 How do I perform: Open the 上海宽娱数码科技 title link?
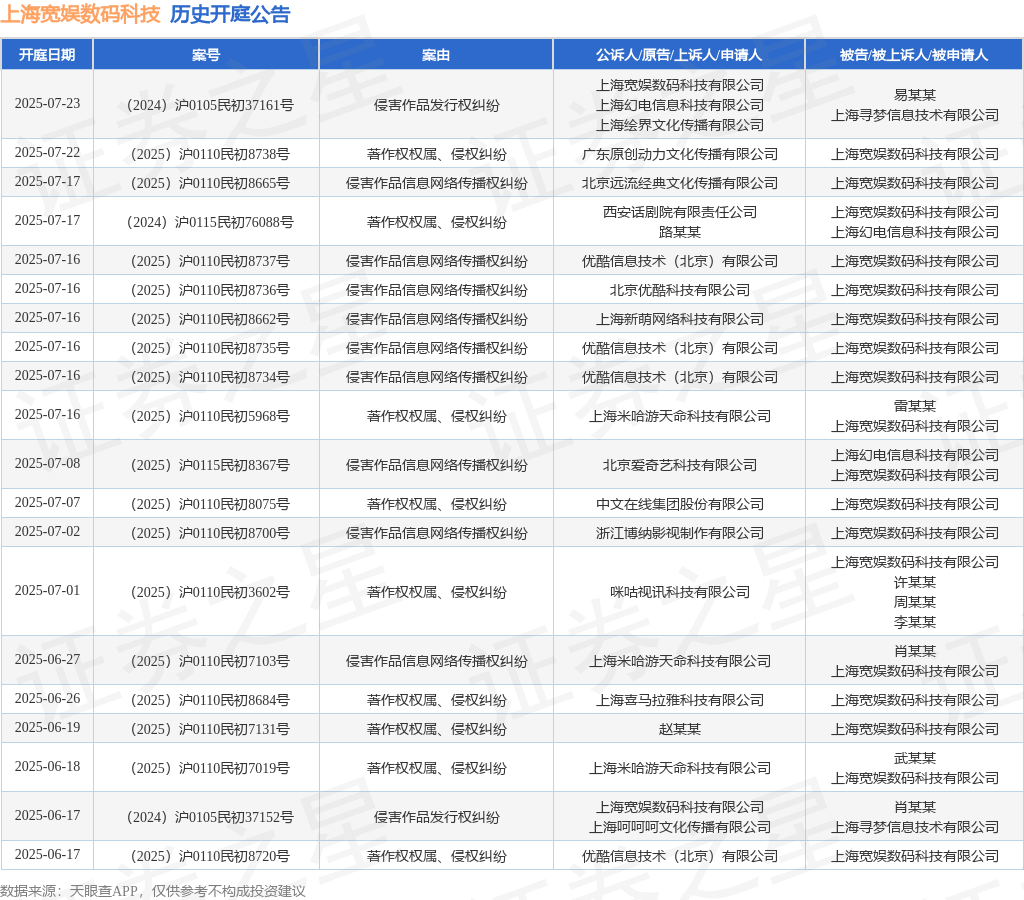[x=80, y=14]
